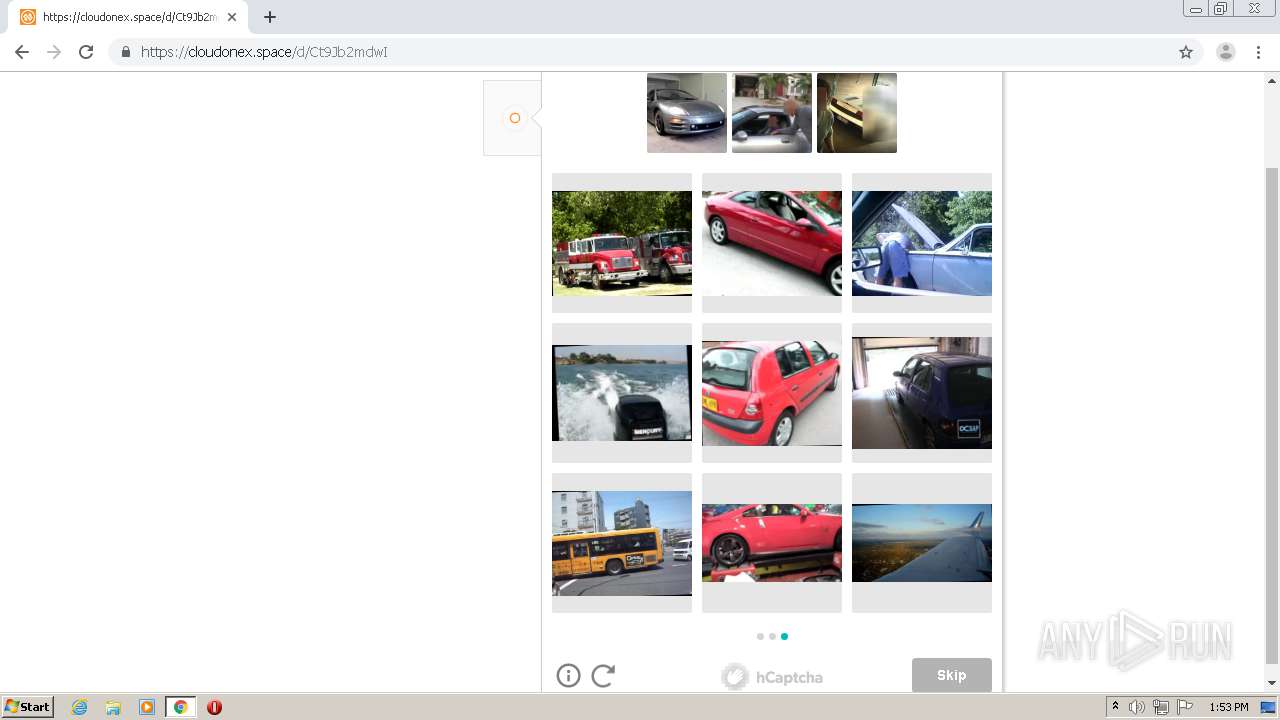Click the show desktop button

tap(1270, 707)
